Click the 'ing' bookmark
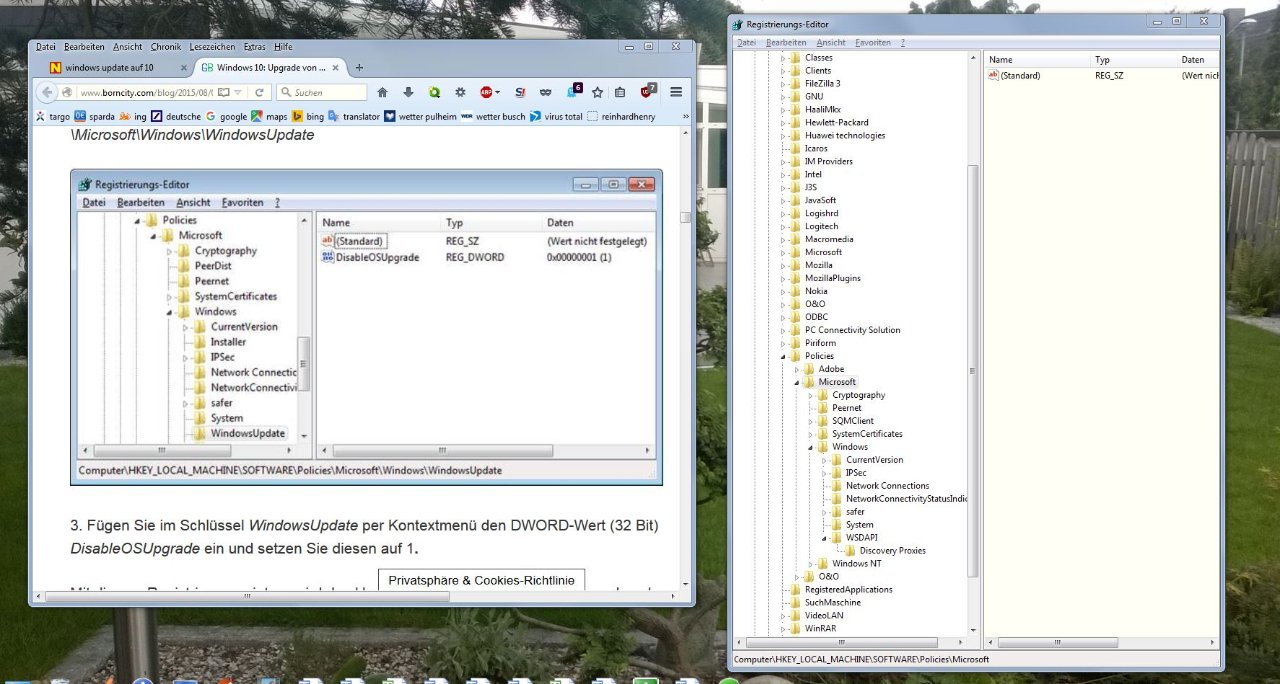This screenshot has height=684, width=1280. click(133, 116)
